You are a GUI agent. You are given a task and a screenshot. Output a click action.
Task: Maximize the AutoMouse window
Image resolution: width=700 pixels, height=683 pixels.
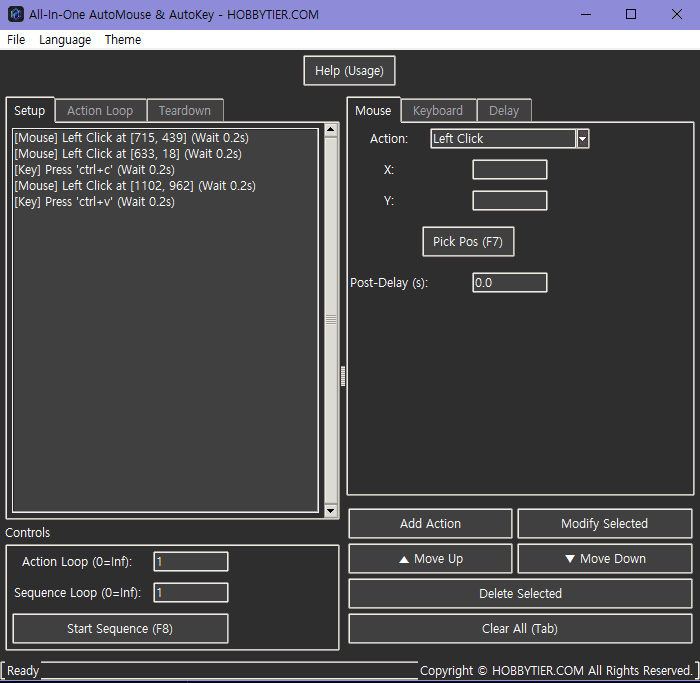tap(631, 14)
